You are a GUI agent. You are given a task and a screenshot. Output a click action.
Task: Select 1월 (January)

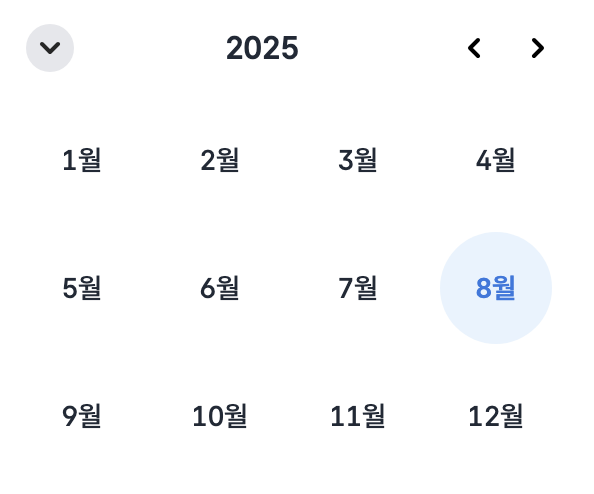(82, 160)
